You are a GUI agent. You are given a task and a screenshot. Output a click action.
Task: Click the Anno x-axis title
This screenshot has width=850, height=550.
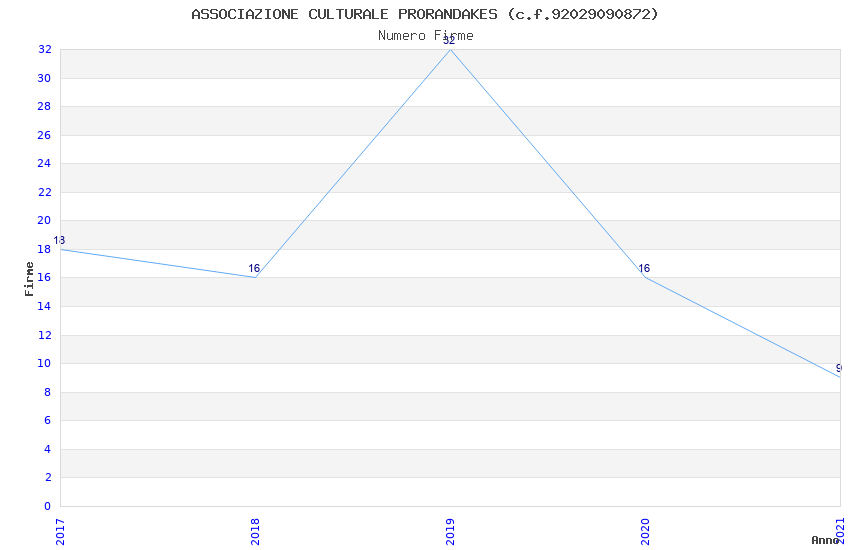[x=825, y=540]
